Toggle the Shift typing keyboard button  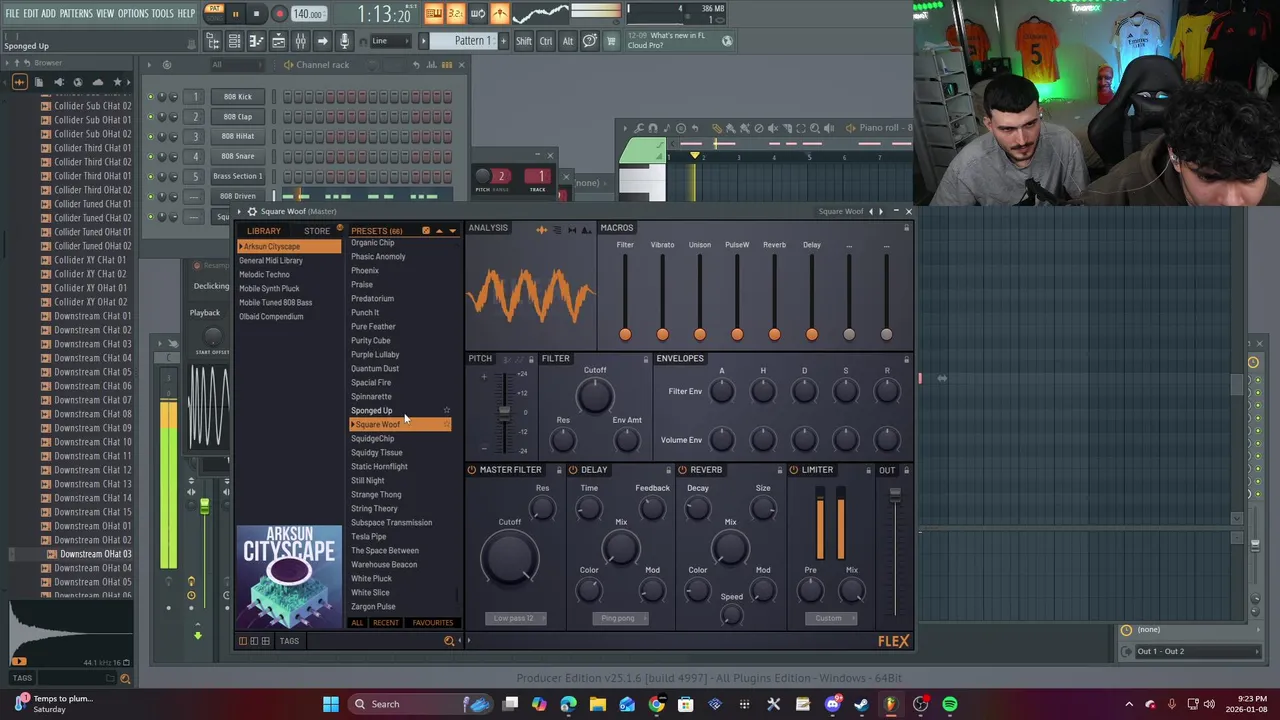click(x=523, y=41)
